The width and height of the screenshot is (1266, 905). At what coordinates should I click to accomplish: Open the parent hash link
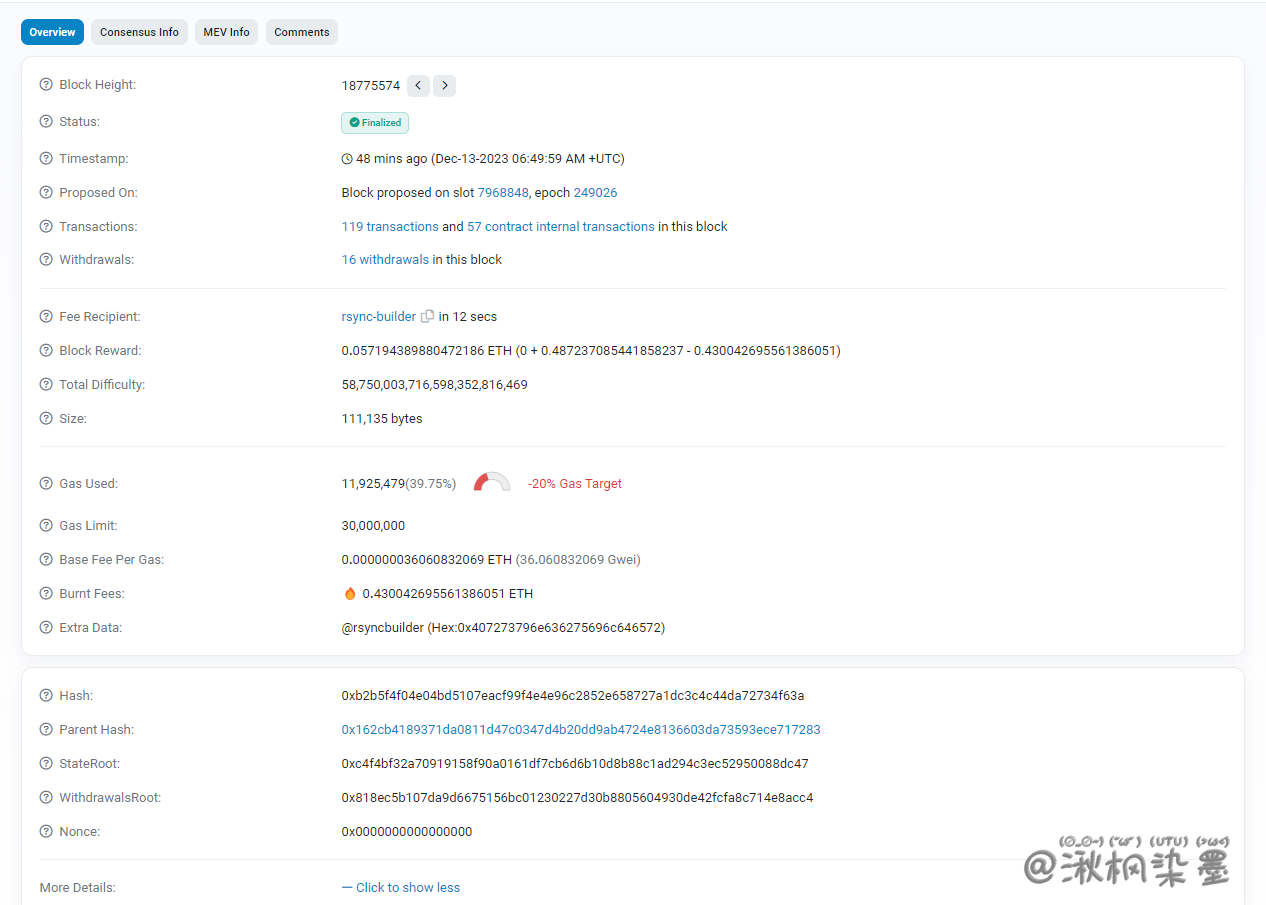point(580,730)
